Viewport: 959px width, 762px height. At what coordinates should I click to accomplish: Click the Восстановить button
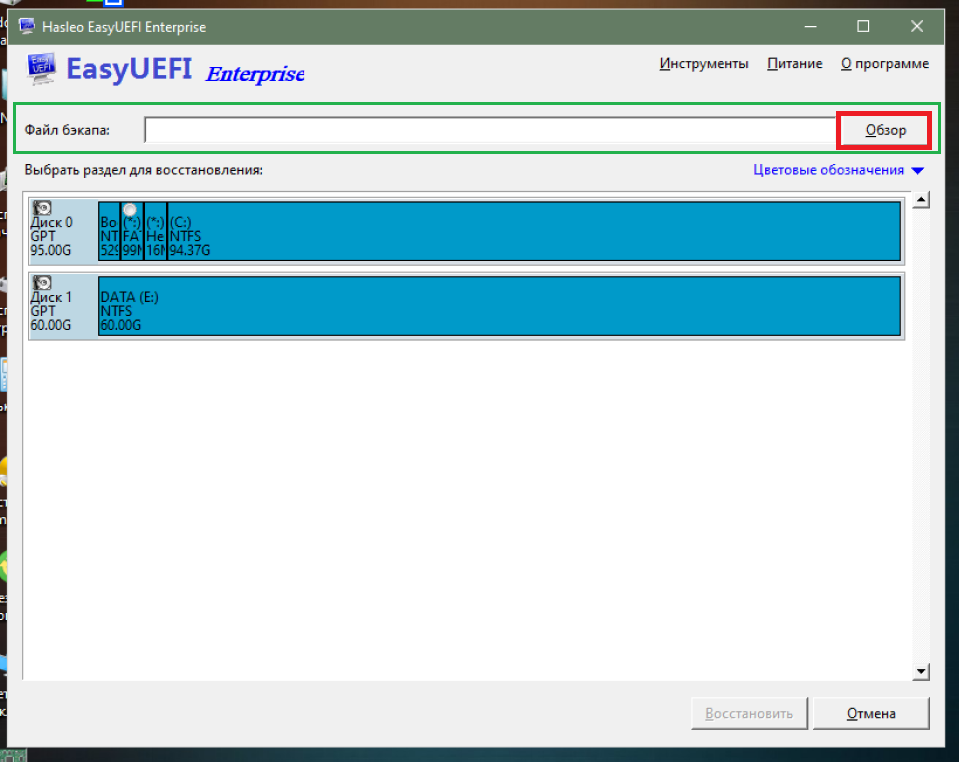[x=749, y=713]
